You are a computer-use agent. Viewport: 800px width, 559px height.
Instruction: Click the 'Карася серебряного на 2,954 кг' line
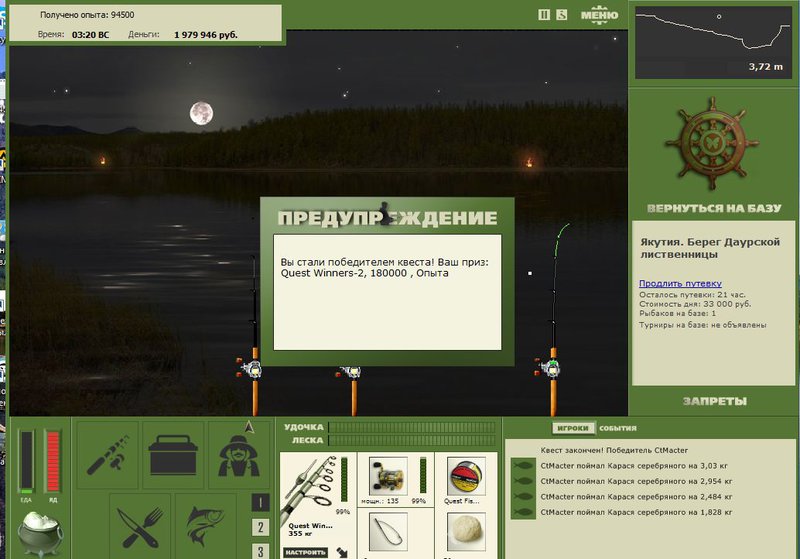[x=636, y=481]
